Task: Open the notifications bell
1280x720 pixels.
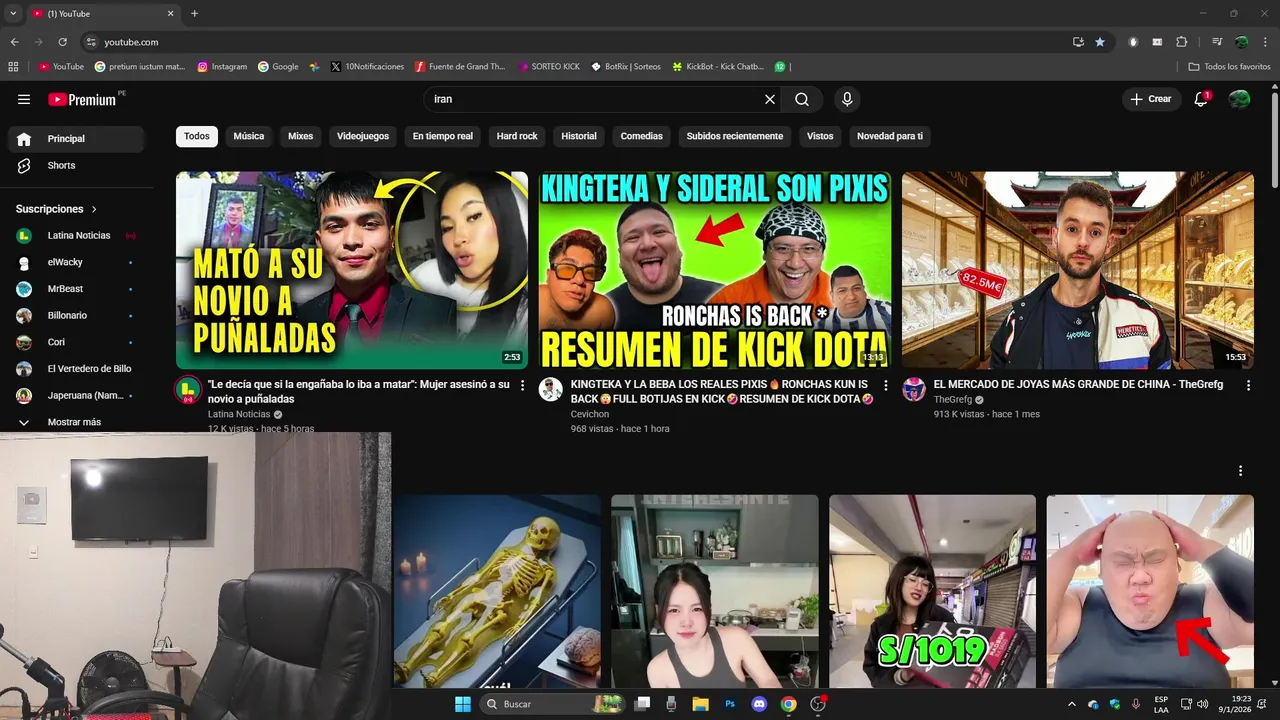Action: coord(1202,99)
